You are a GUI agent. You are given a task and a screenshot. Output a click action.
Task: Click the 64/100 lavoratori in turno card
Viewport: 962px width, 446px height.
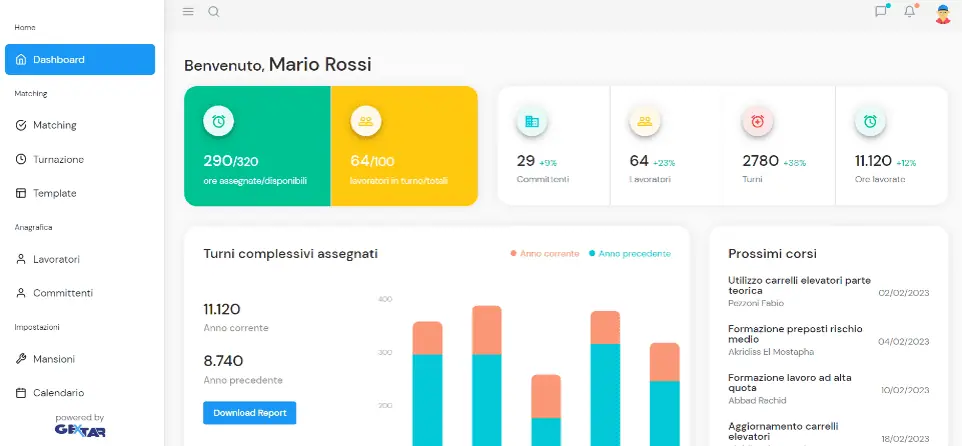click(404, 146)
